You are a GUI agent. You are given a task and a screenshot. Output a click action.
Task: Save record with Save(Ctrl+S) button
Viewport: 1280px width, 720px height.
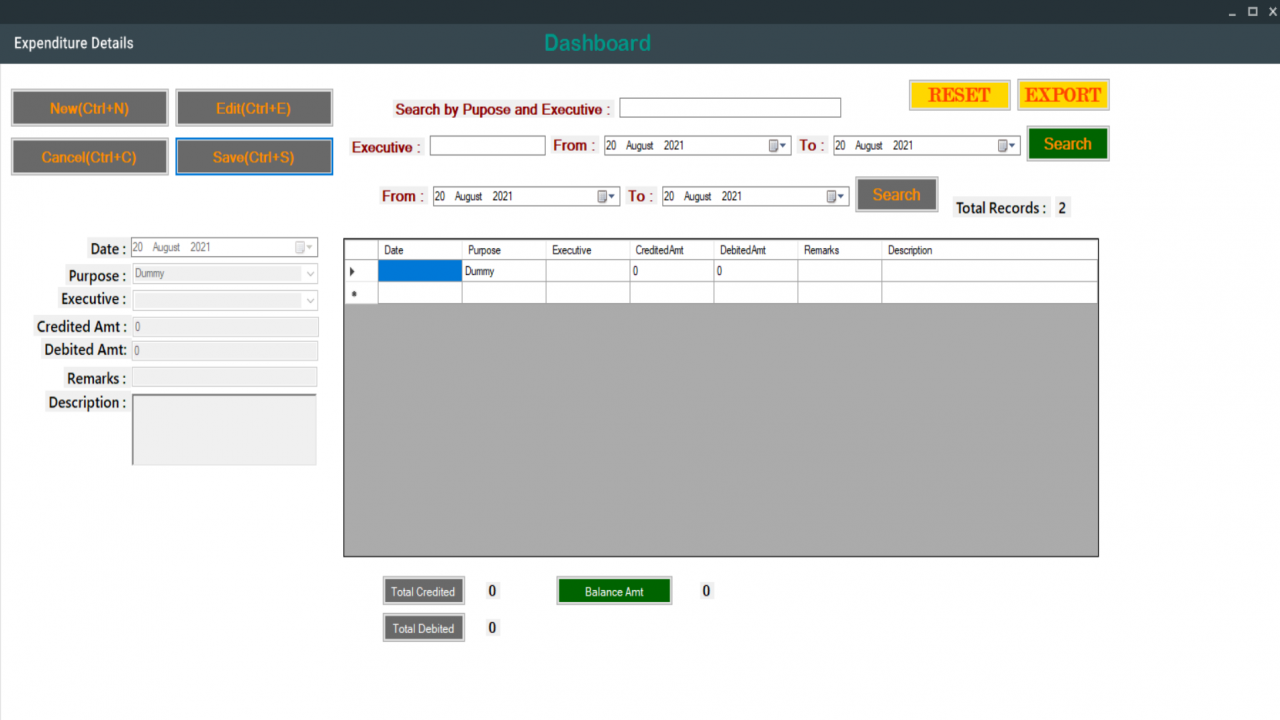(254, 157)
